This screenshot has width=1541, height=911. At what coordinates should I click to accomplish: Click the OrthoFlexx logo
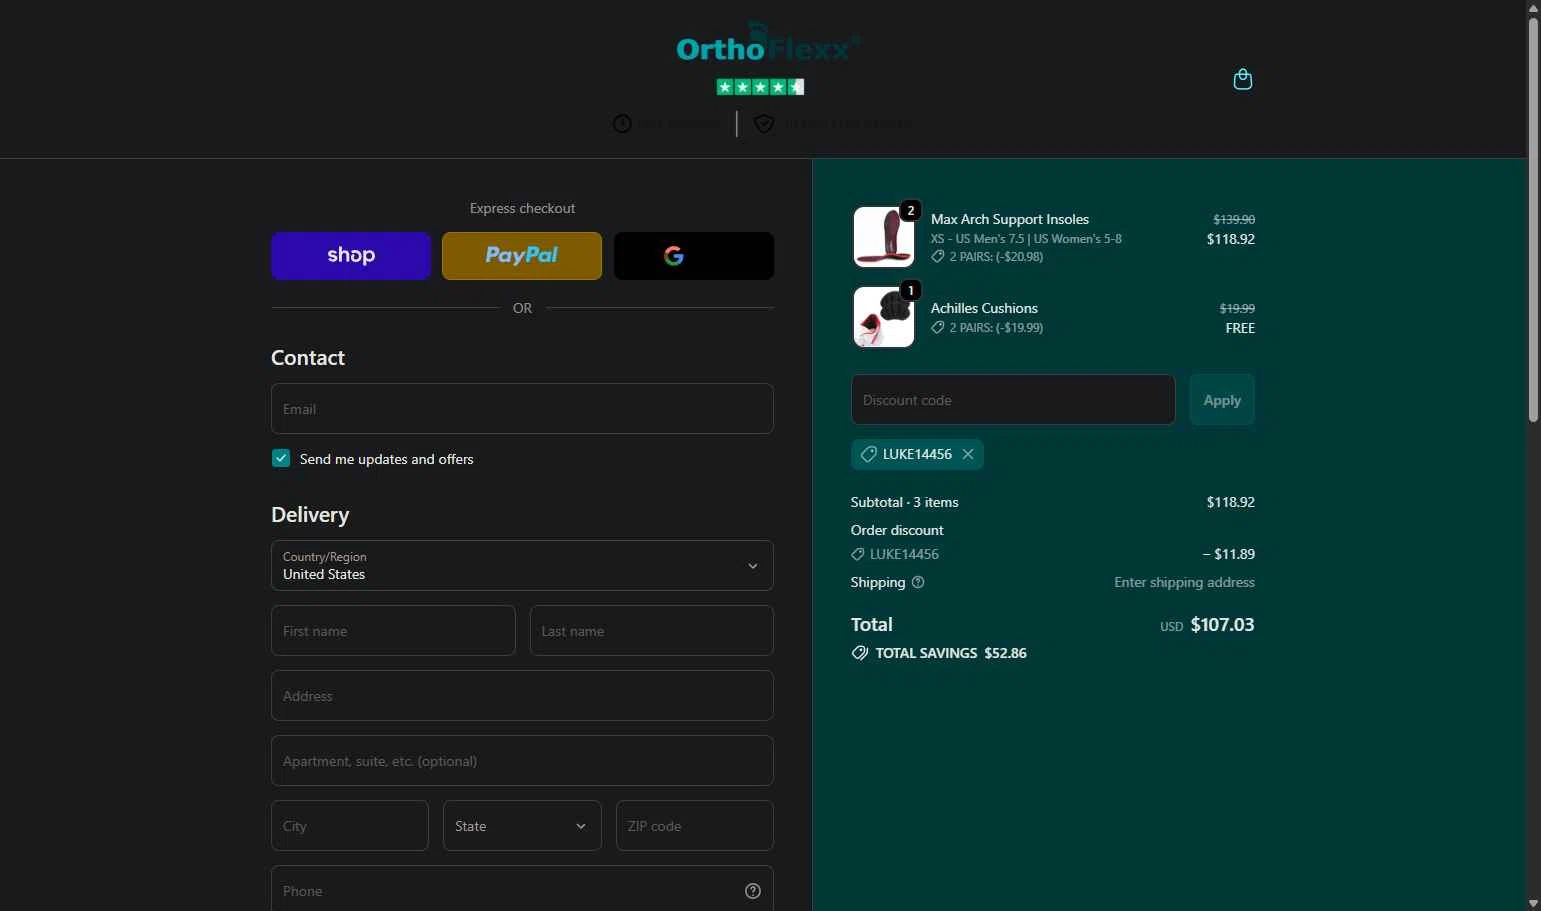pyautogui.click(x=768, y=44)
